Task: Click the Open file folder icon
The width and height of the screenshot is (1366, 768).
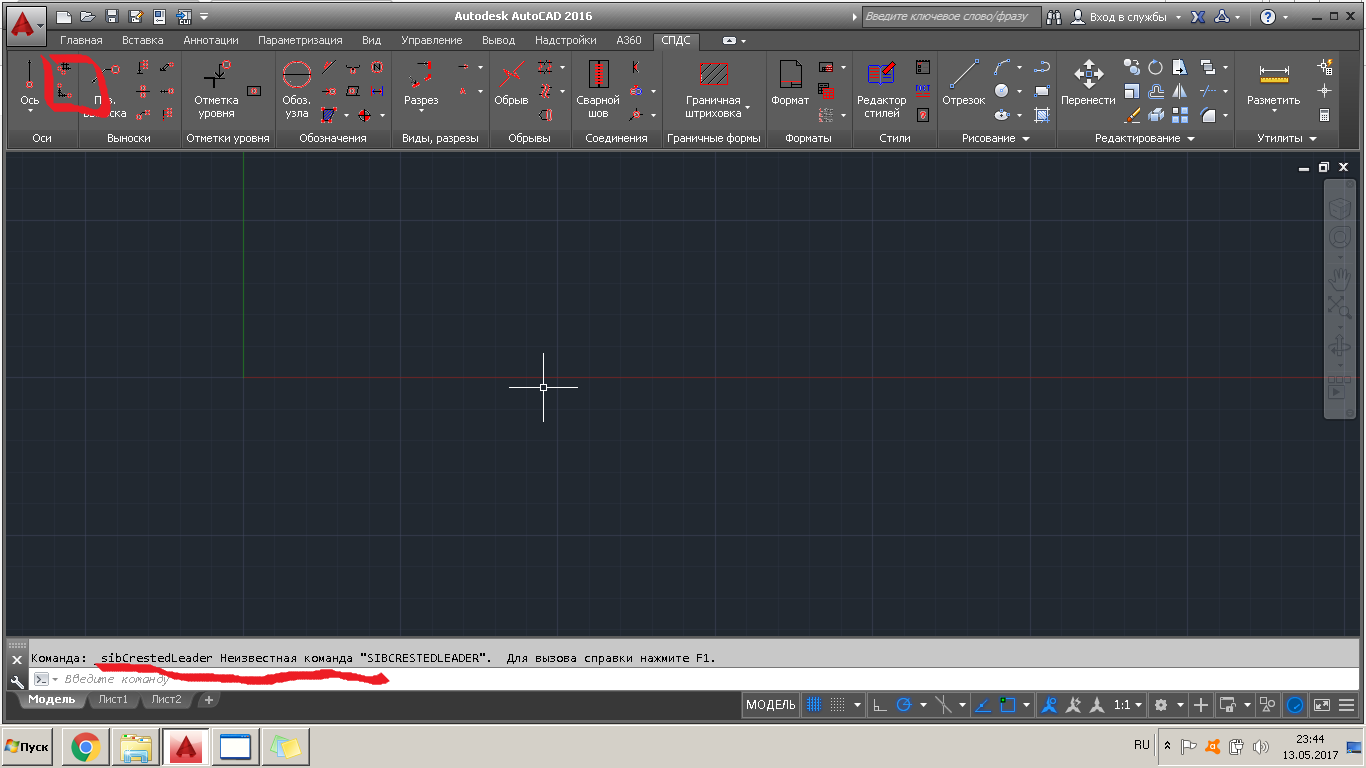Action: pos(87,16)
